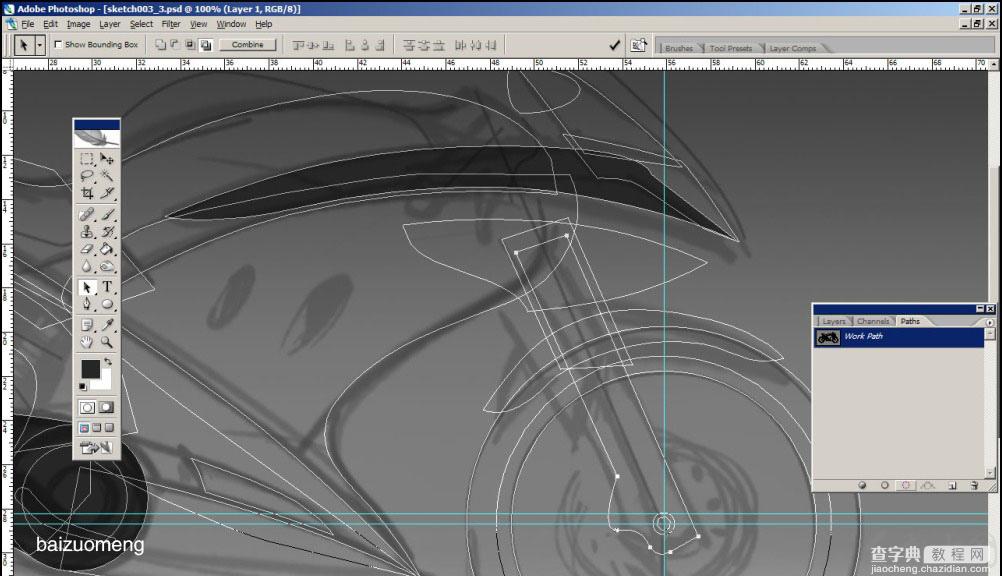The width and height of the screenshot is (1002, 576).
Task: Set Full Screen Mode without menu bar
Action: [x=109, y=428]
